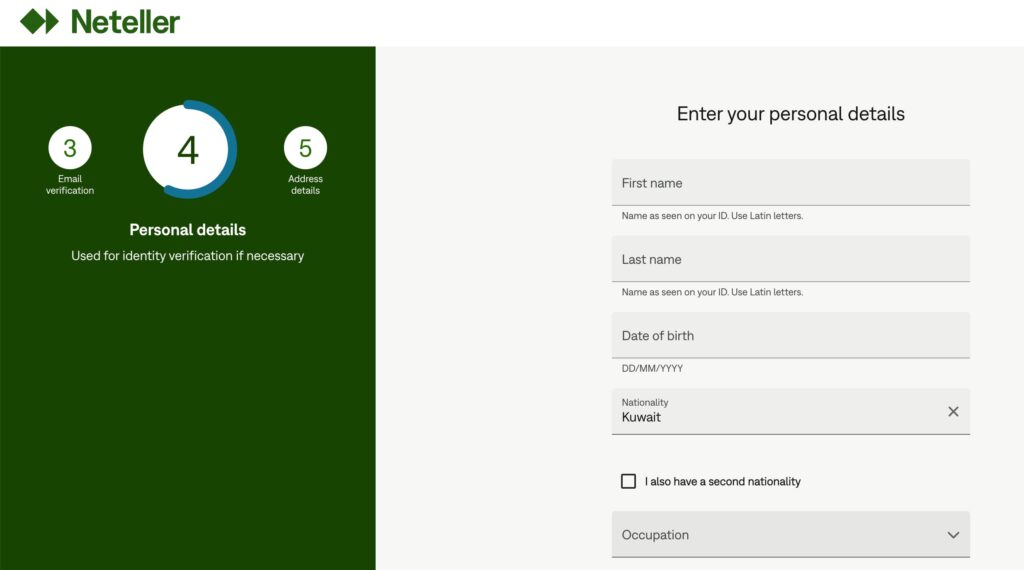This screenshot has height=570, width=1024.
Task: Click the "Enter your personal details" heading
Action: 790,114
